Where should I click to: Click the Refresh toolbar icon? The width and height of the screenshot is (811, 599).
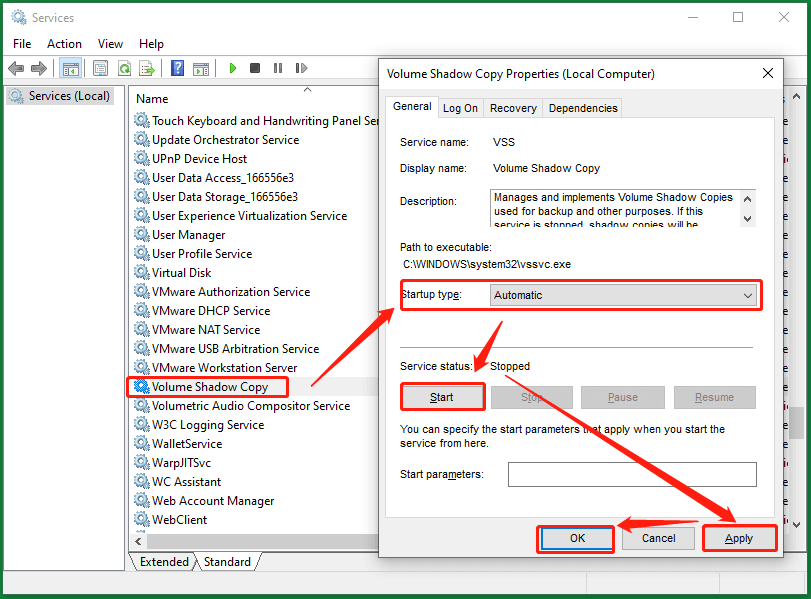coord(124,68)
